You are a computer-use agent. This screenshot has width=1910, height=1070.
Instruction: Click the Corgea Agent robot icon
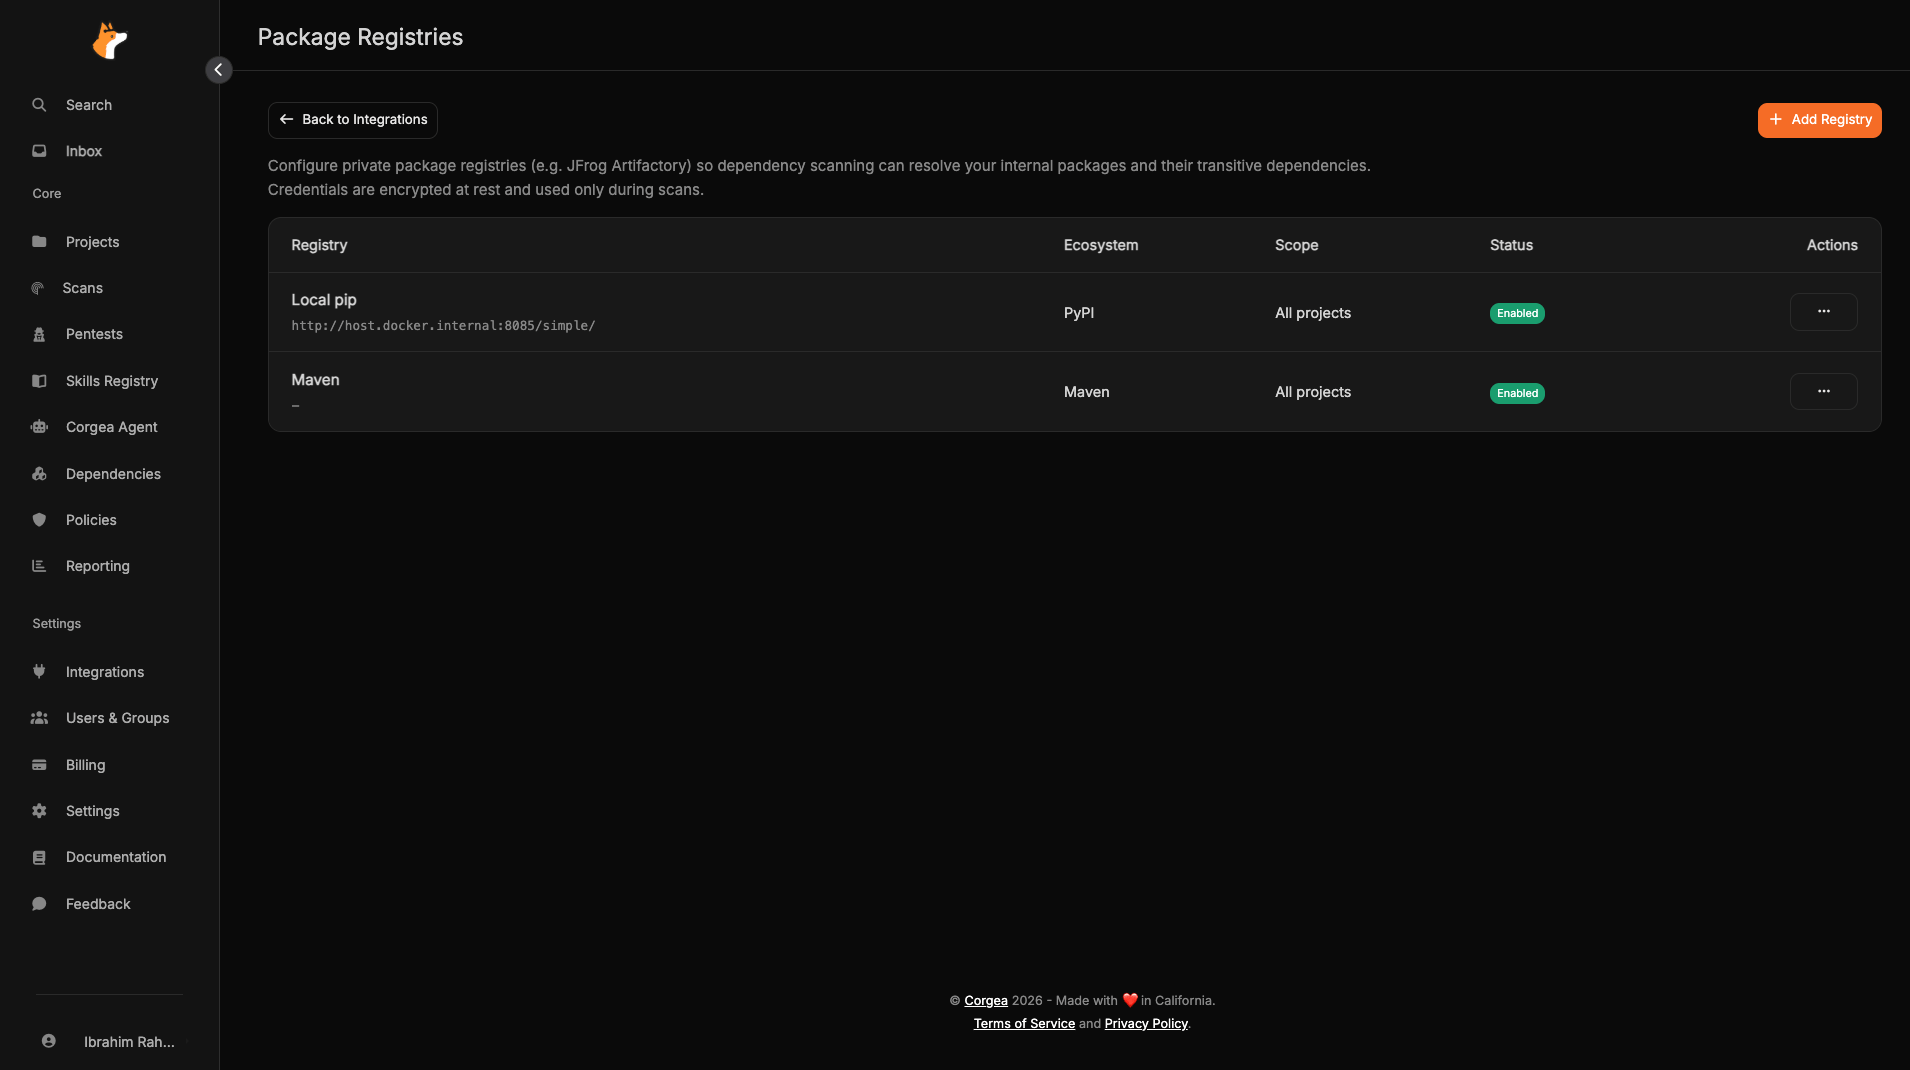39,427
